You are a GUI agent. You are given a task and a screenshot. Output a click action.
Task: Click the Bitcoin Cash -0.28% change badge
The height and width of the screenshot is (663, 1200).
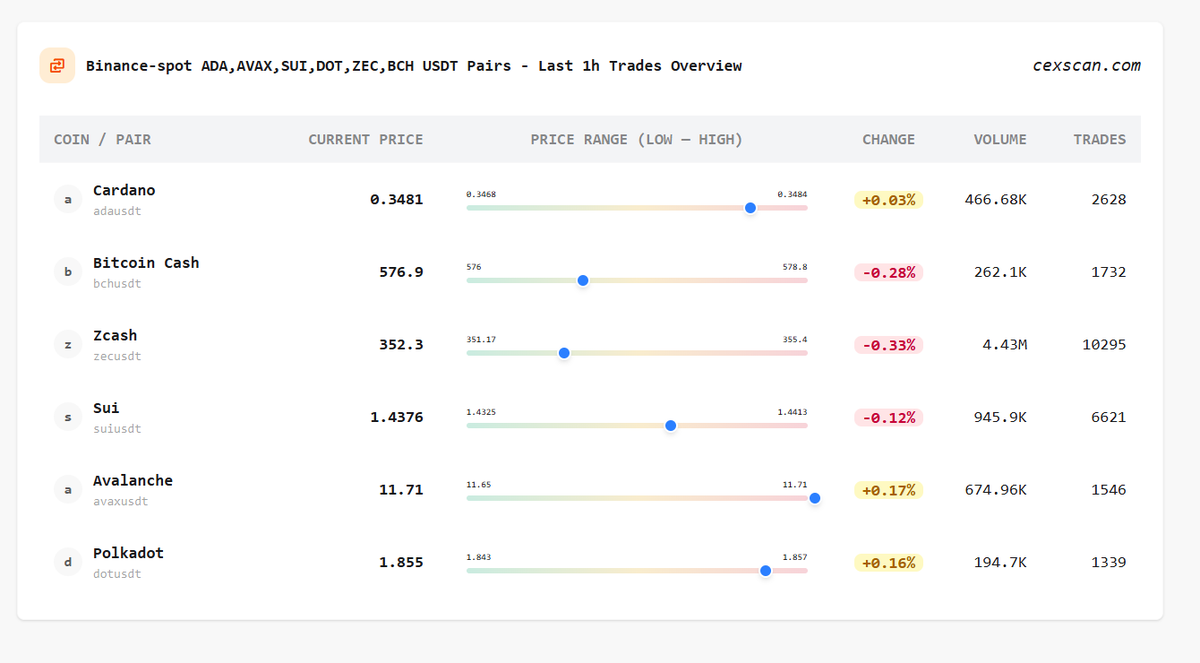[x=888, y=272]
